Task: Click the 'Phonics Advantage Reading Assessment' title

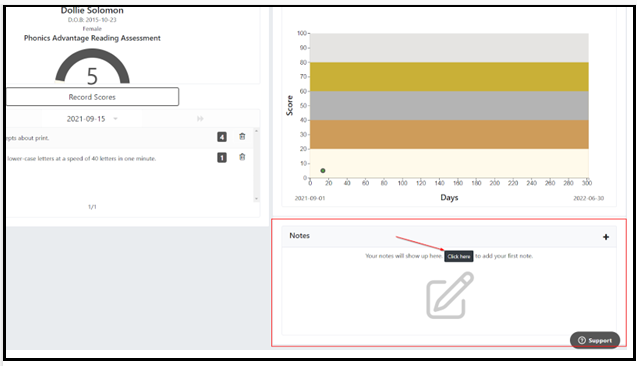Action: pos(92,38)
